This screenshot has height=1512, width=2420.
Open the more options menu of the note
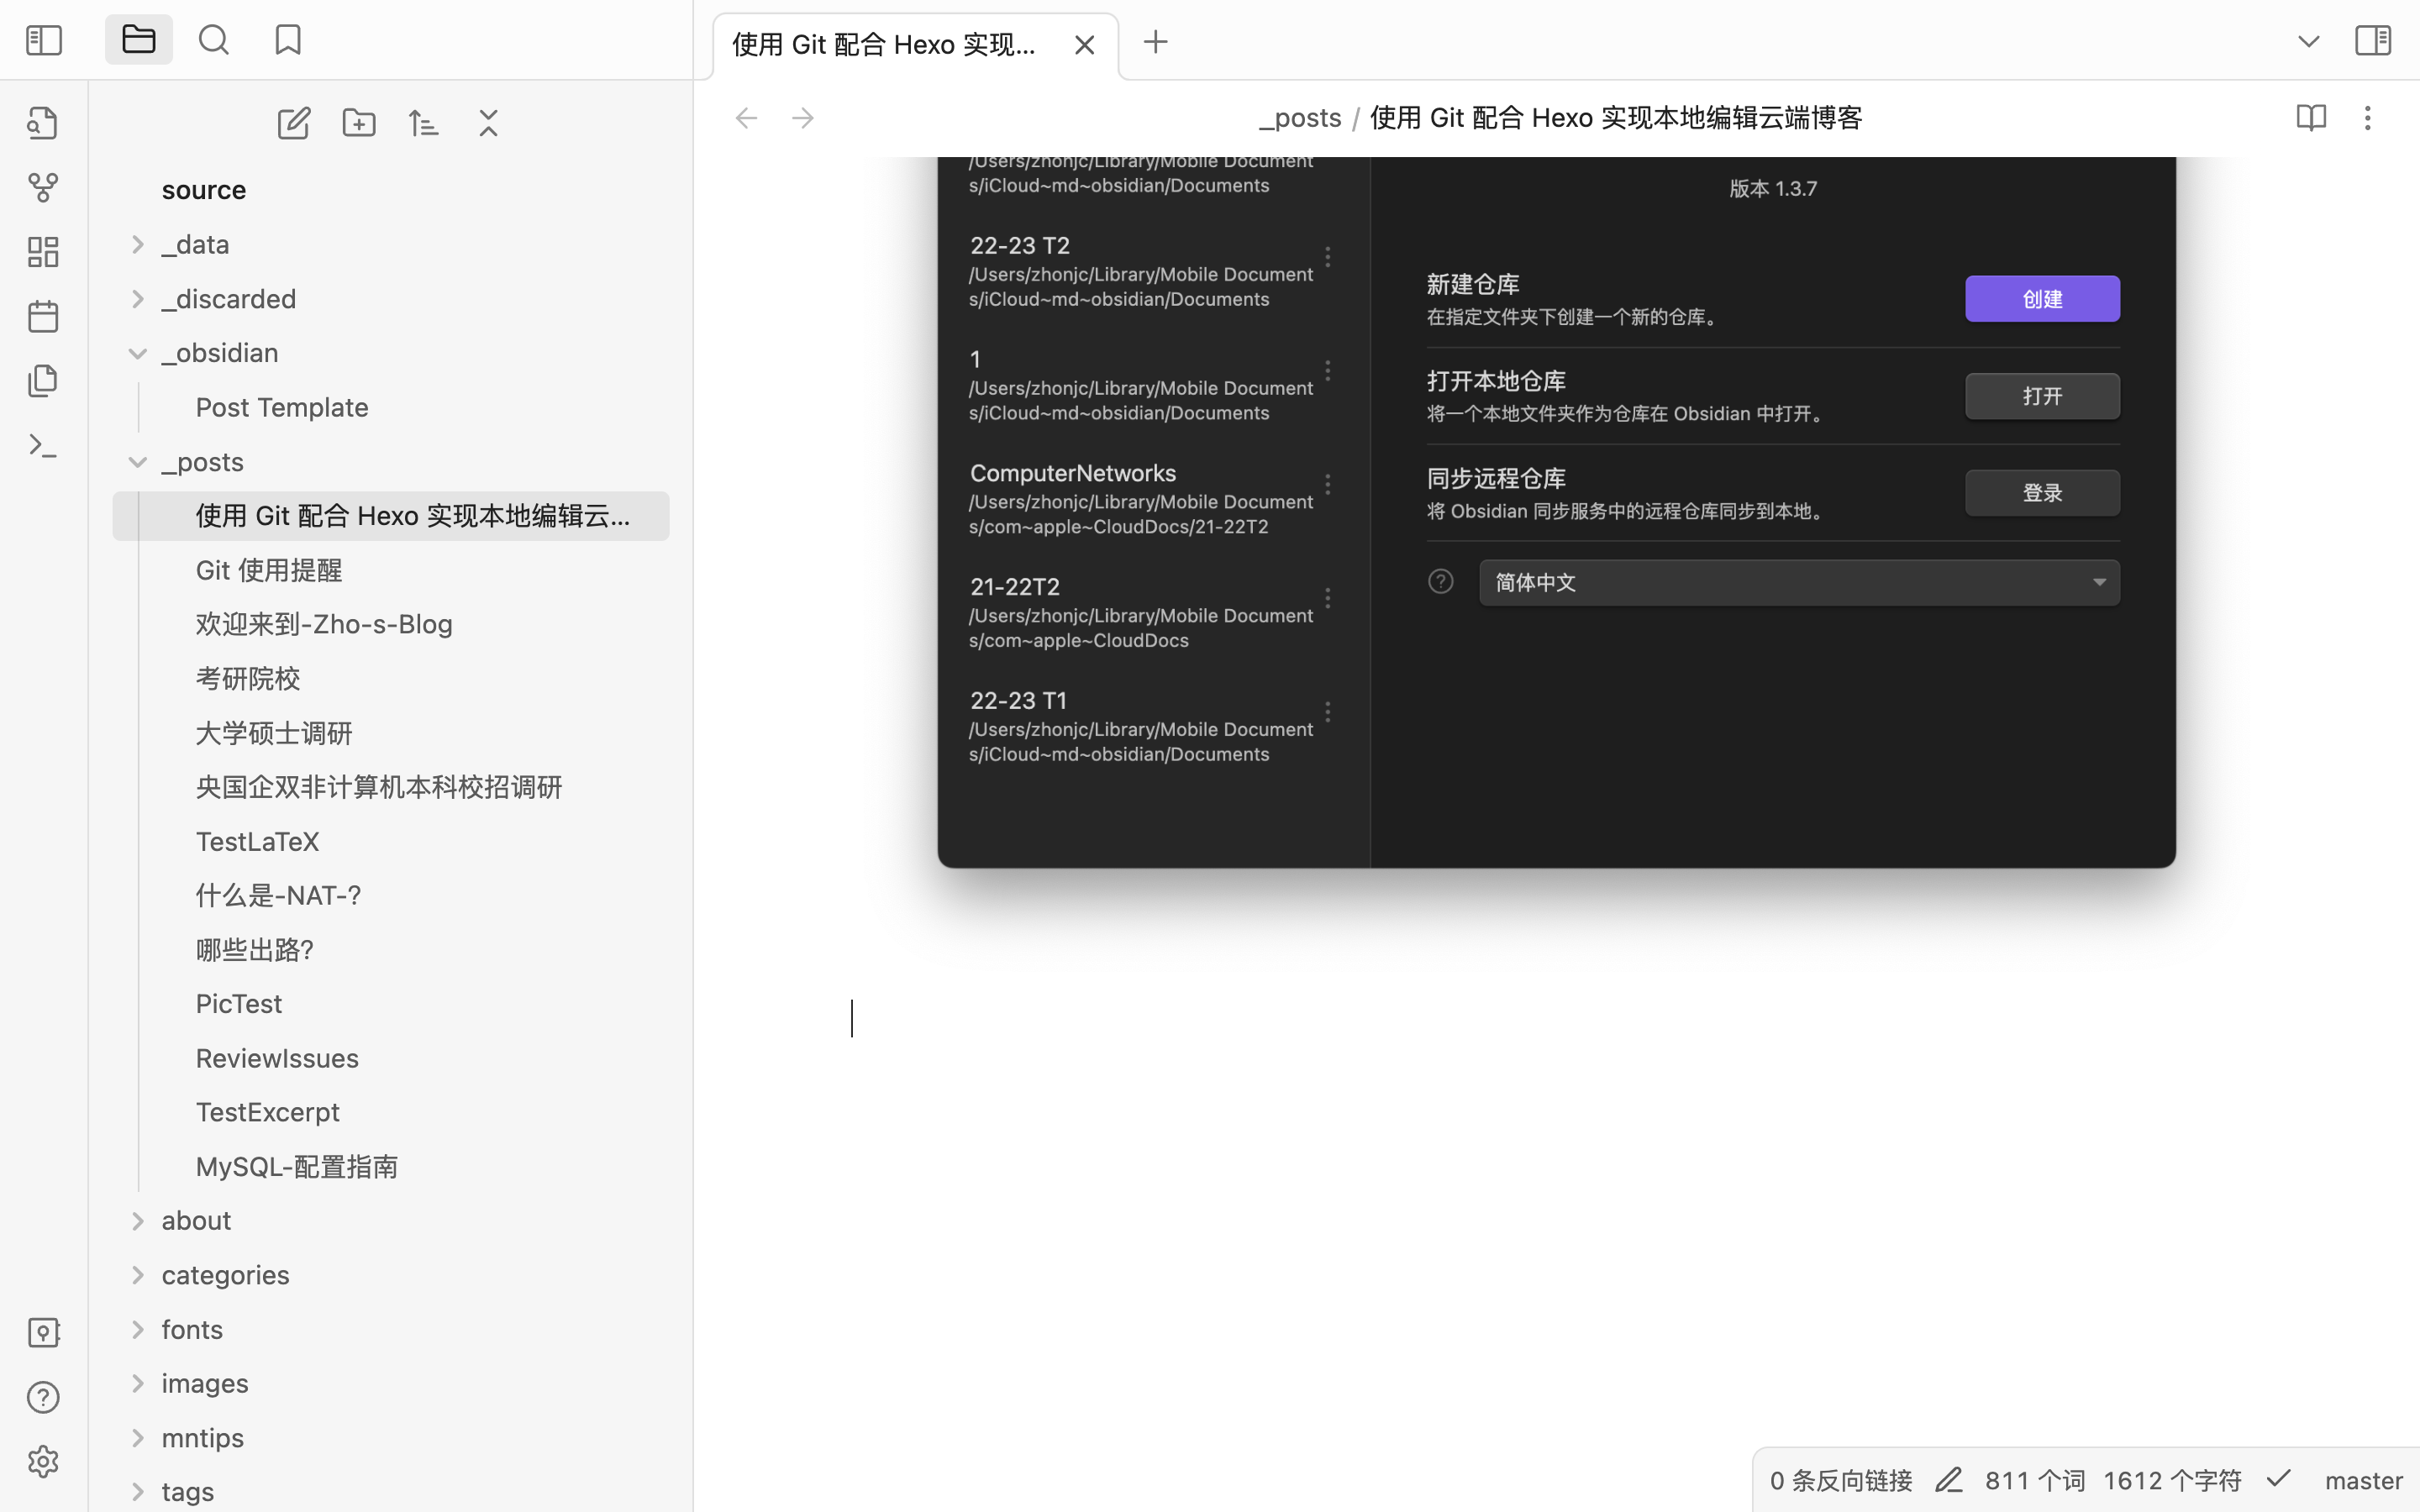click(x=2367, y=117)
